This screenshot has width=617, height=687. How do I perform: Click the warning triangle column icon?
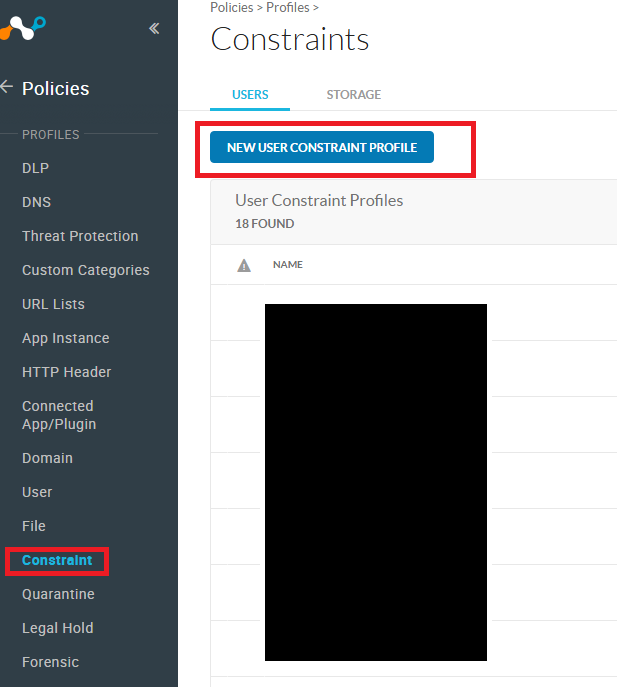243,265
